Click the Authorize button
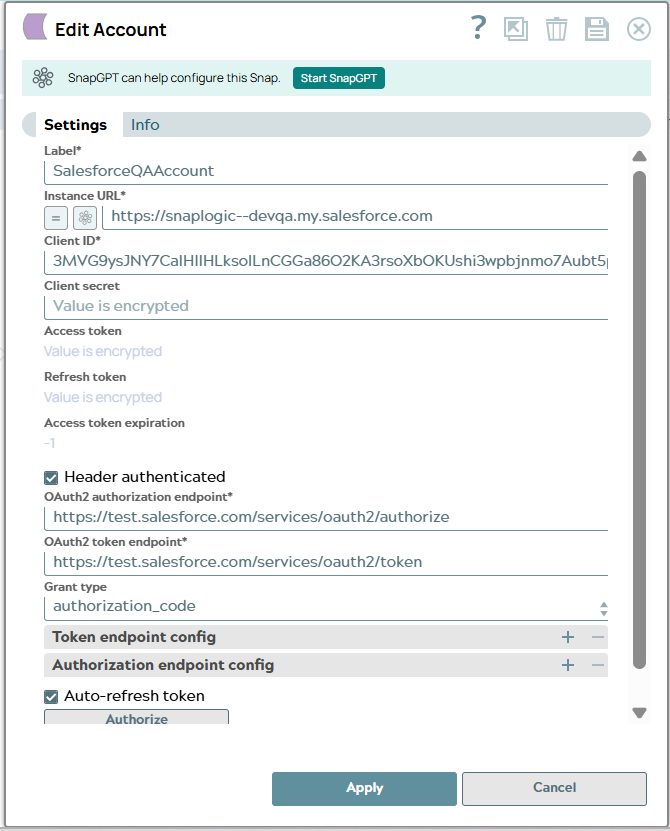 pyautogui.click(x=136, y=718)
